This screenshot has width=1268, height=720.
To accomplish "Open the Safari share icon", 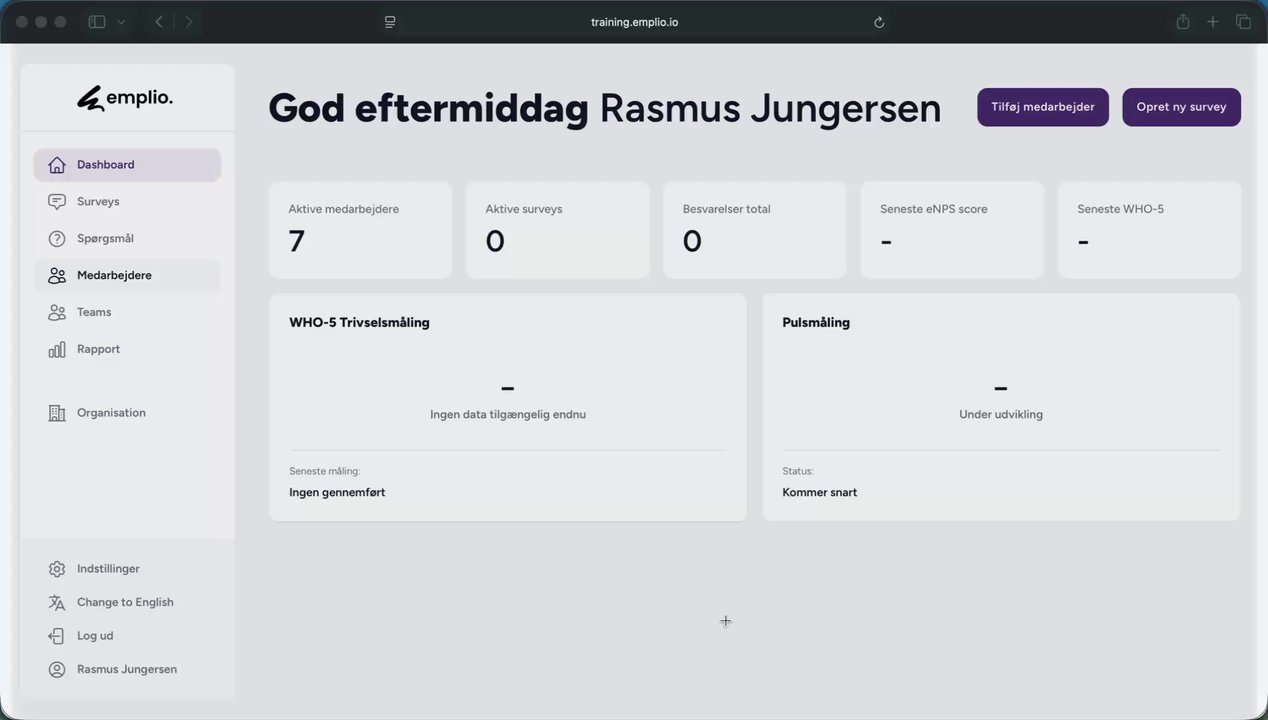I will 1183,22.
